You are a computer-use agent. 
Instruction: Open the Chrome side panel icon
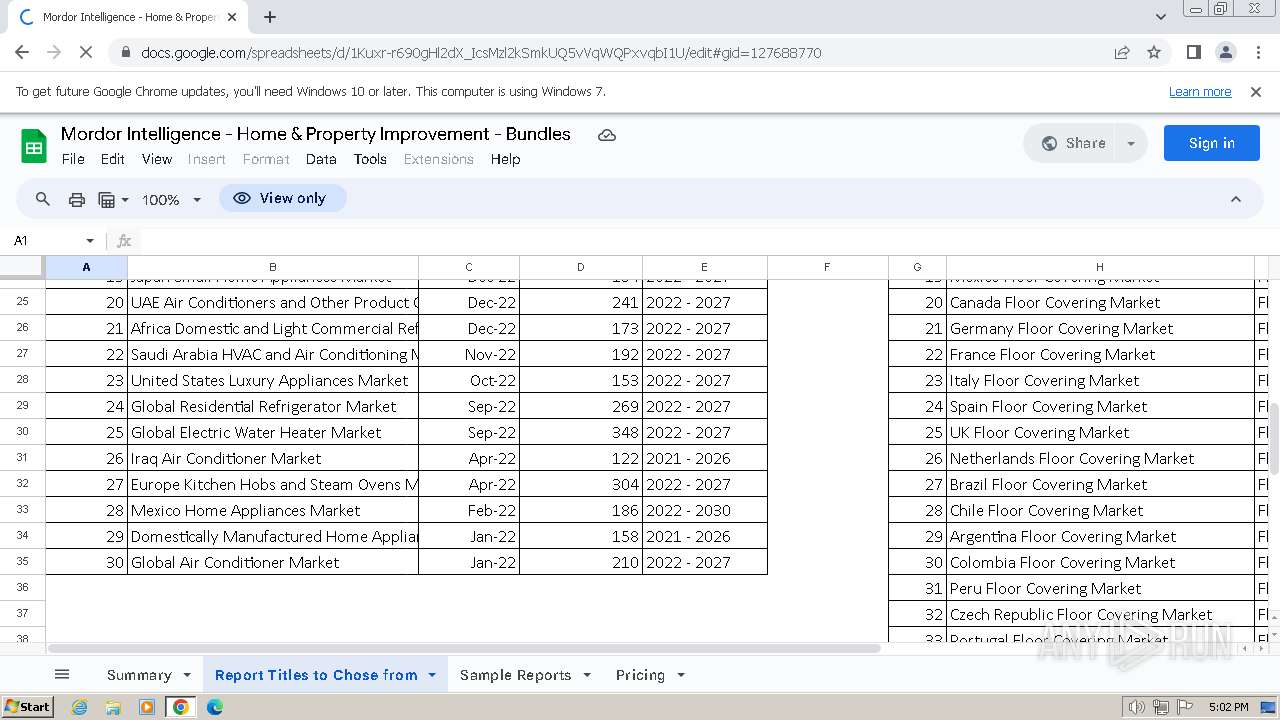click(x=1193, y=52)
